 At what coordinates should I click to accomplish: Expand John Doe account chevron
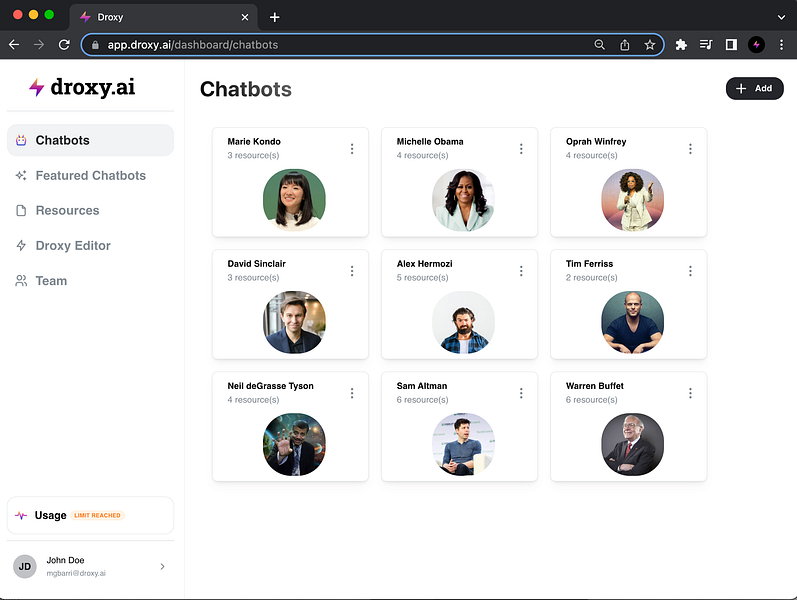tap(162, 566)
